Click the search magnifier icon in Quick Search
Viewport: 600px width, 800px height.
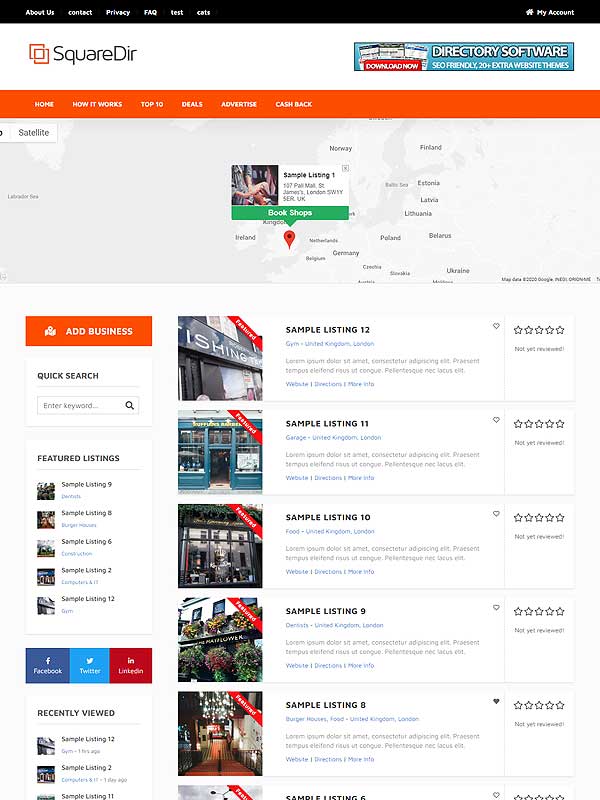pos(129,406)
